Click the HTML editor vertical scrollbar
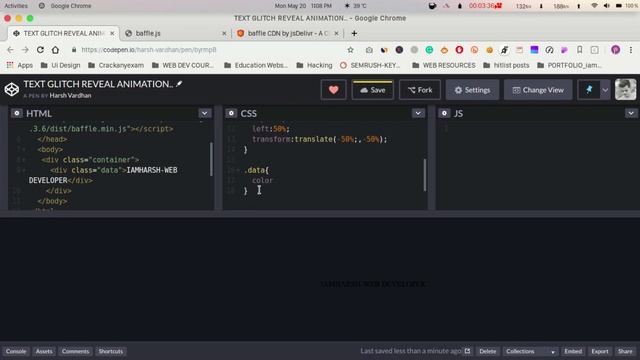This screenshot has height=360, width=640. pyautogui.click(x=211, y=159)
